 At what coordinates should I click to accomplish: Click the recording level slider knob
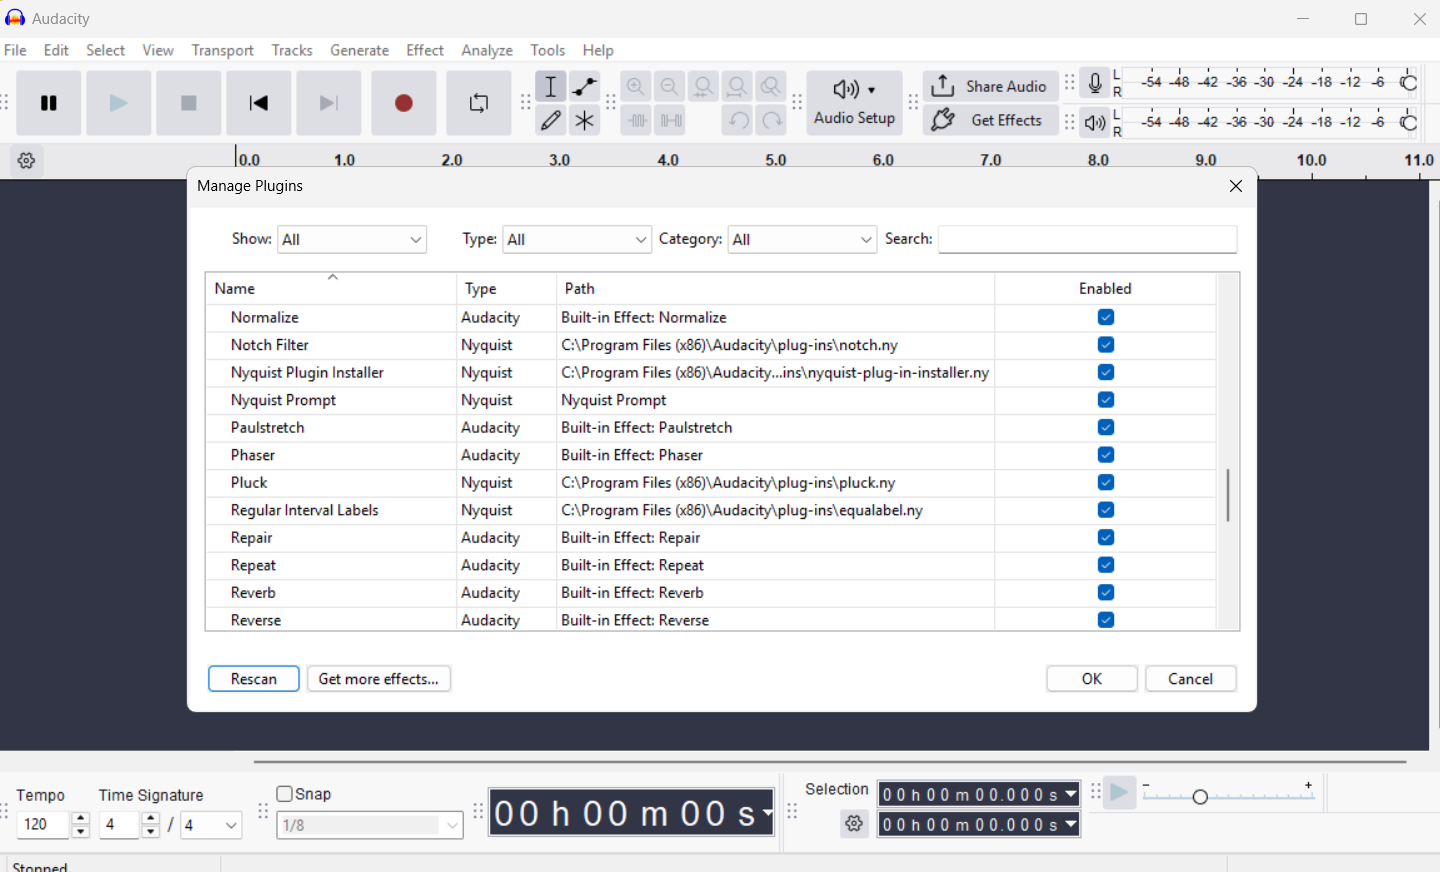(1409, 83)
